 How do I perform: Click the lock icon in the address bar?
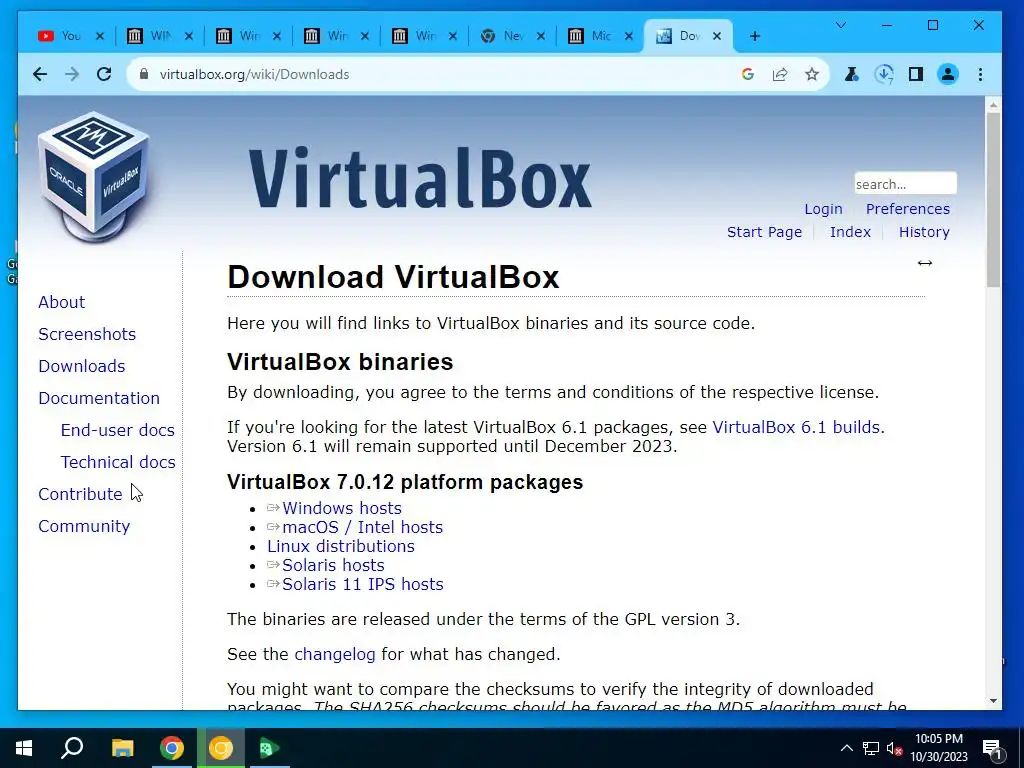(x=144, y=74)
